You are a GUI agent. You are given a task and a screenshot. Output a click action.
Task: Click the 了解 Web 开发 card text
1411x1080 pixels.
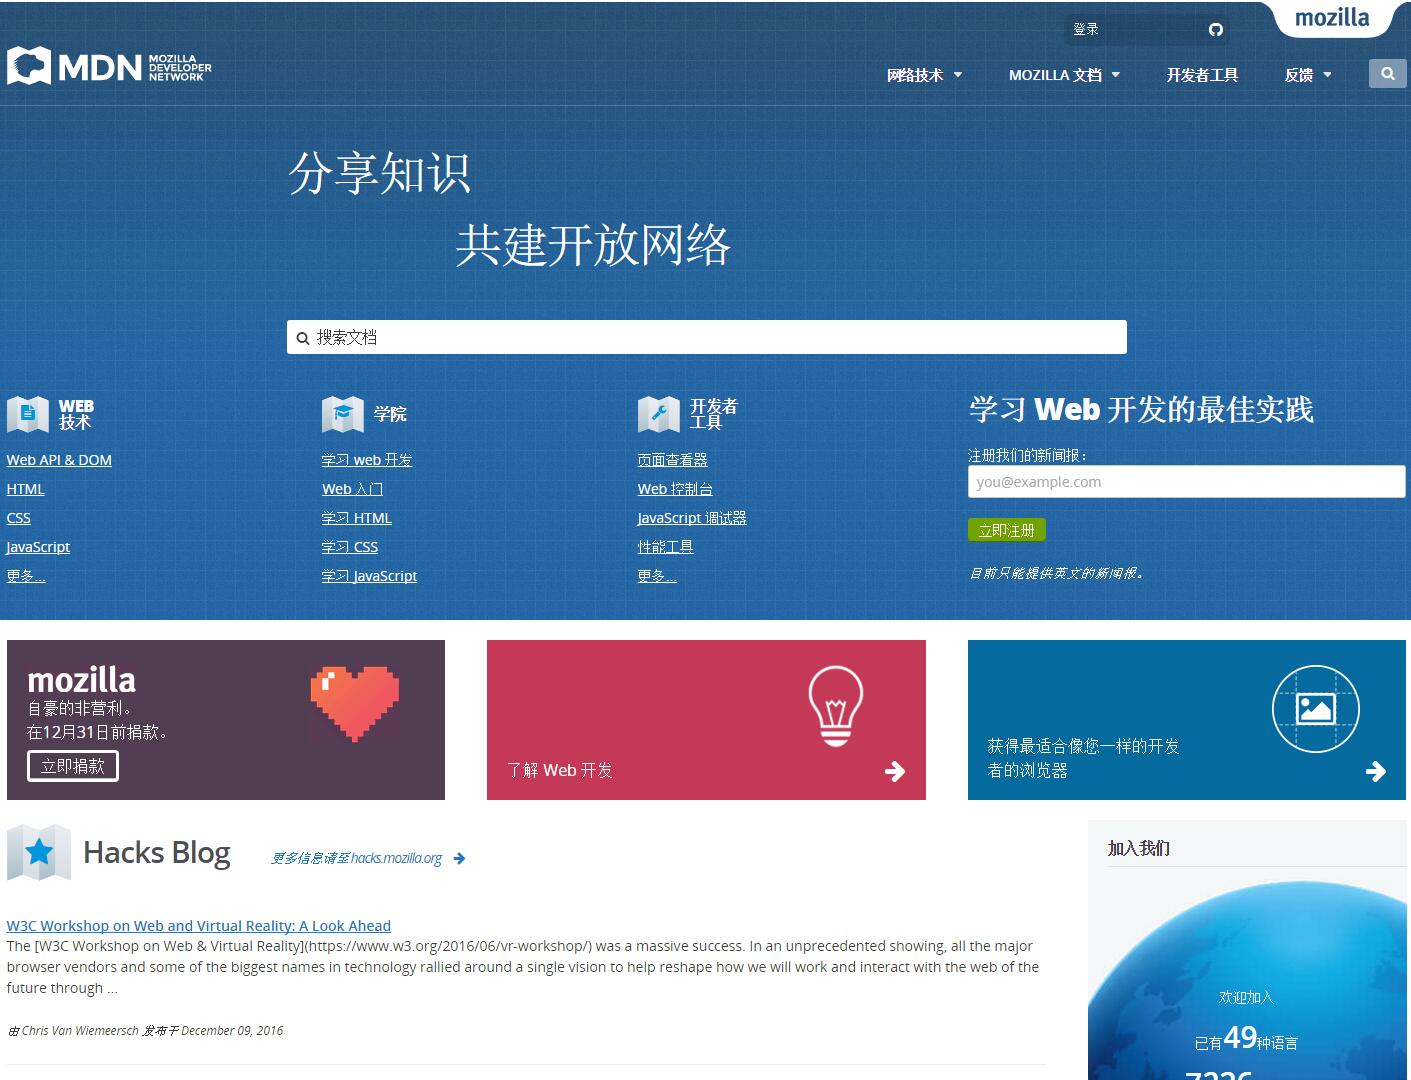pos(560,770)
